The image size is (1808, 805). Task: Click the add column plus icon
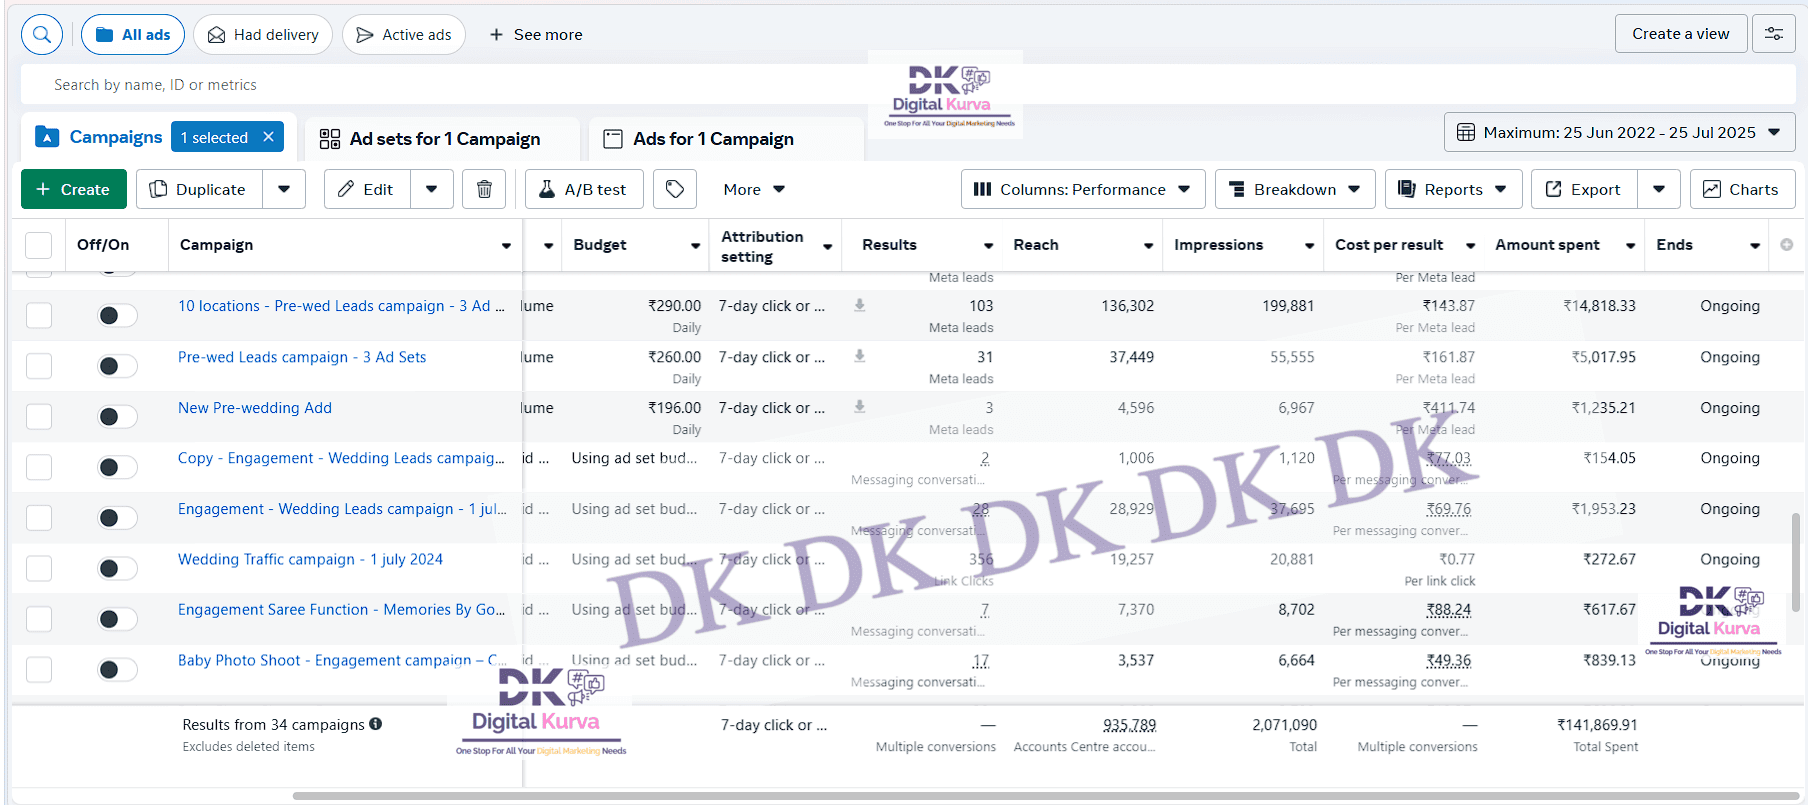tap(1786, 245)
